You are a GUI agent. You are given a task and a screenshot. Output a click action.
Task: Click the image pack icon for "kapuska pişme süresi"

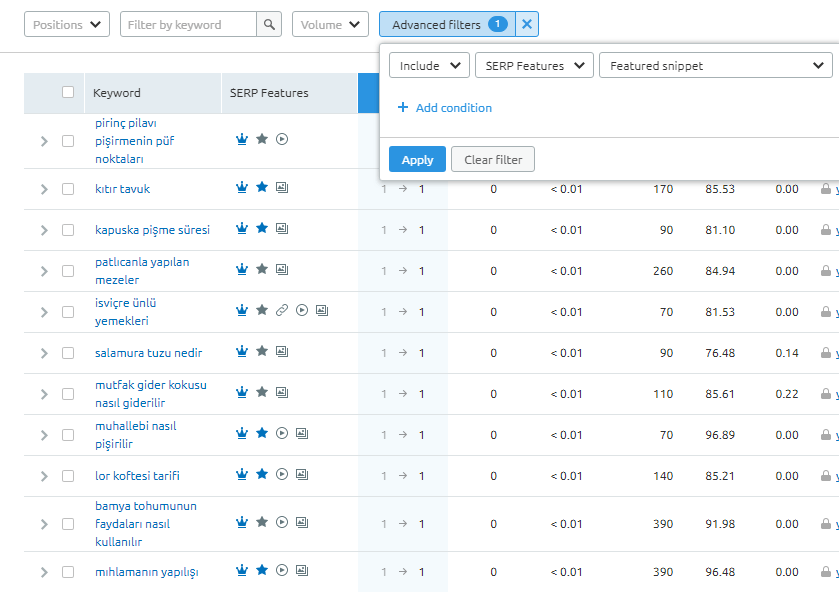(x=281, y=228)
